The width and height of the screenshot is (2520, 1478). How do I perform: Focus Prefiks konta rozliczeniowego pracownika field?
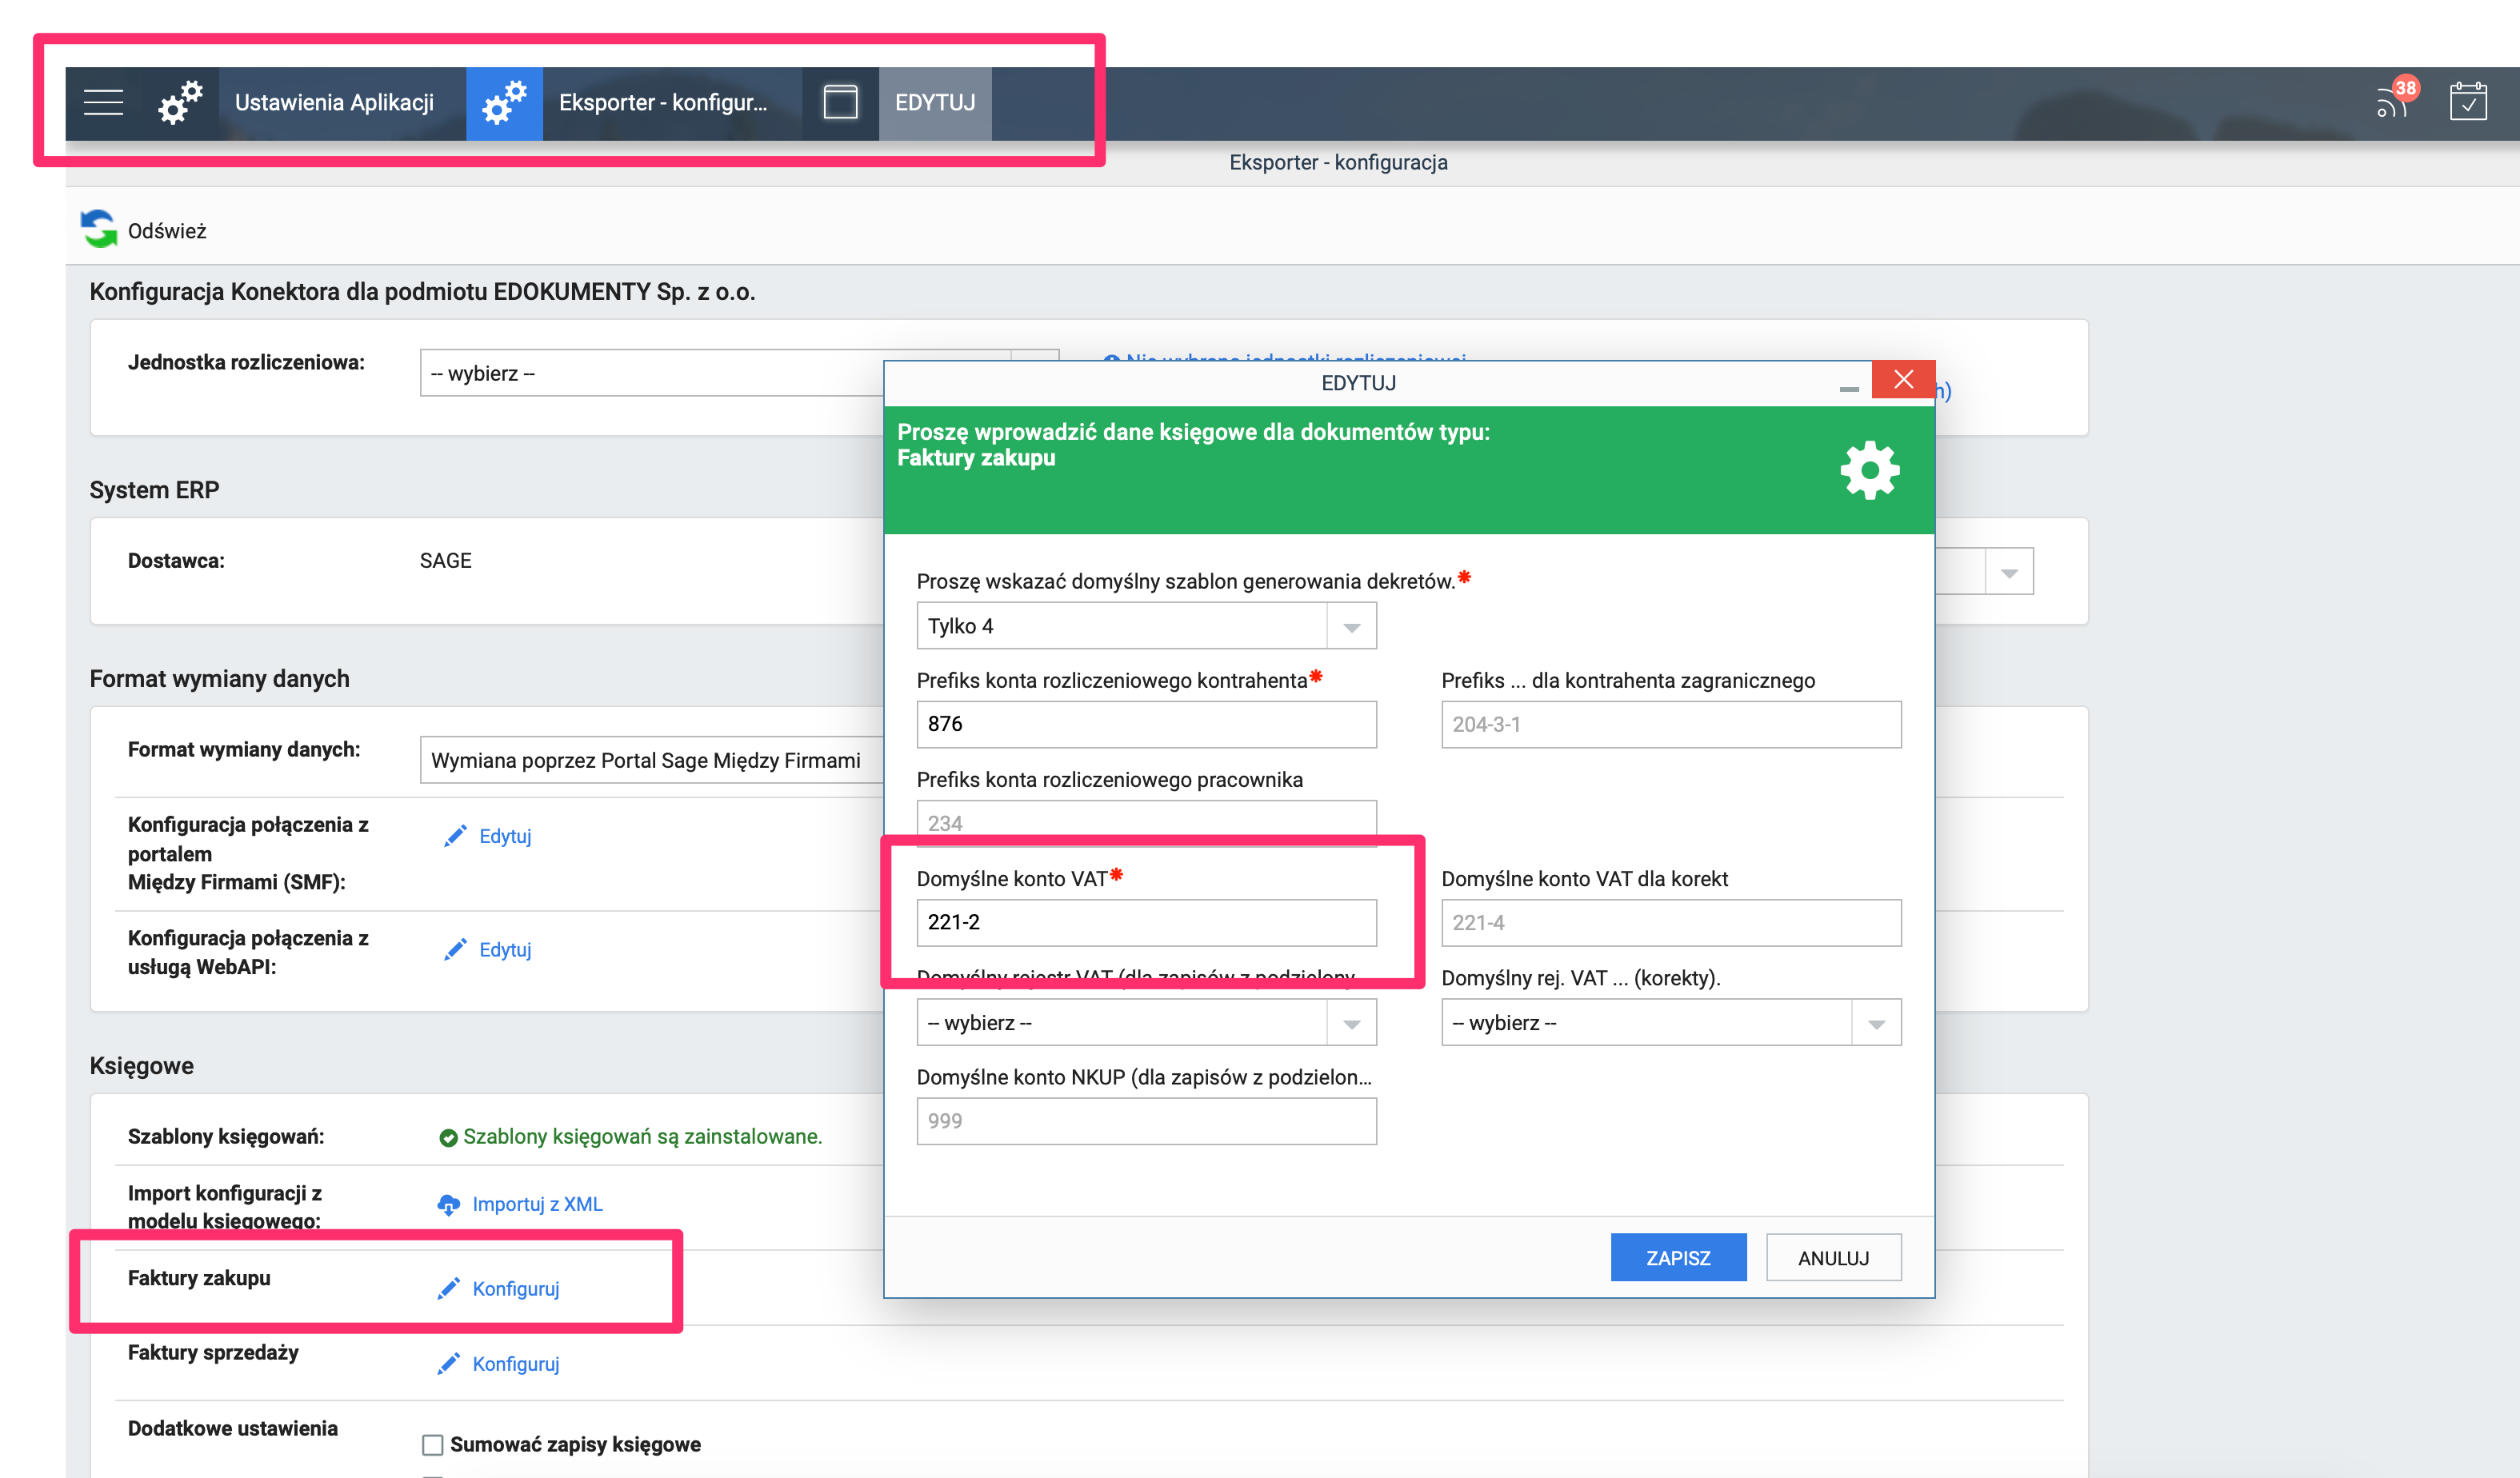pos(1146,822)
